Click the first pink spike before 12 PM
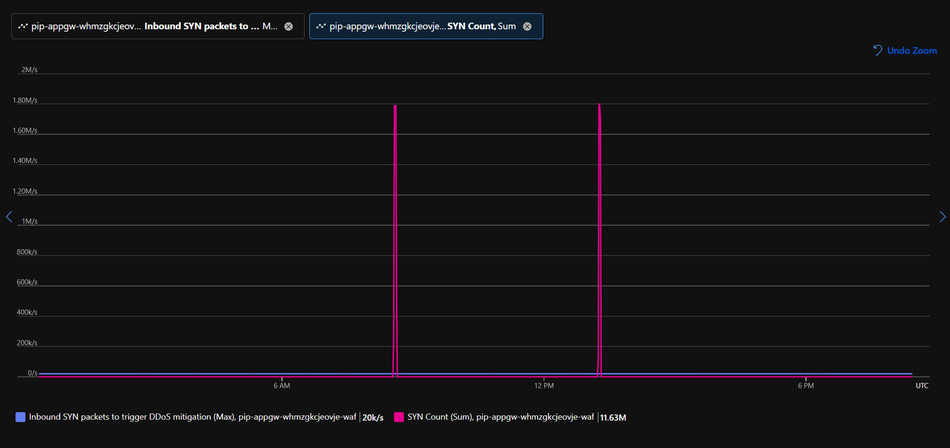 (x=395, y=242)
